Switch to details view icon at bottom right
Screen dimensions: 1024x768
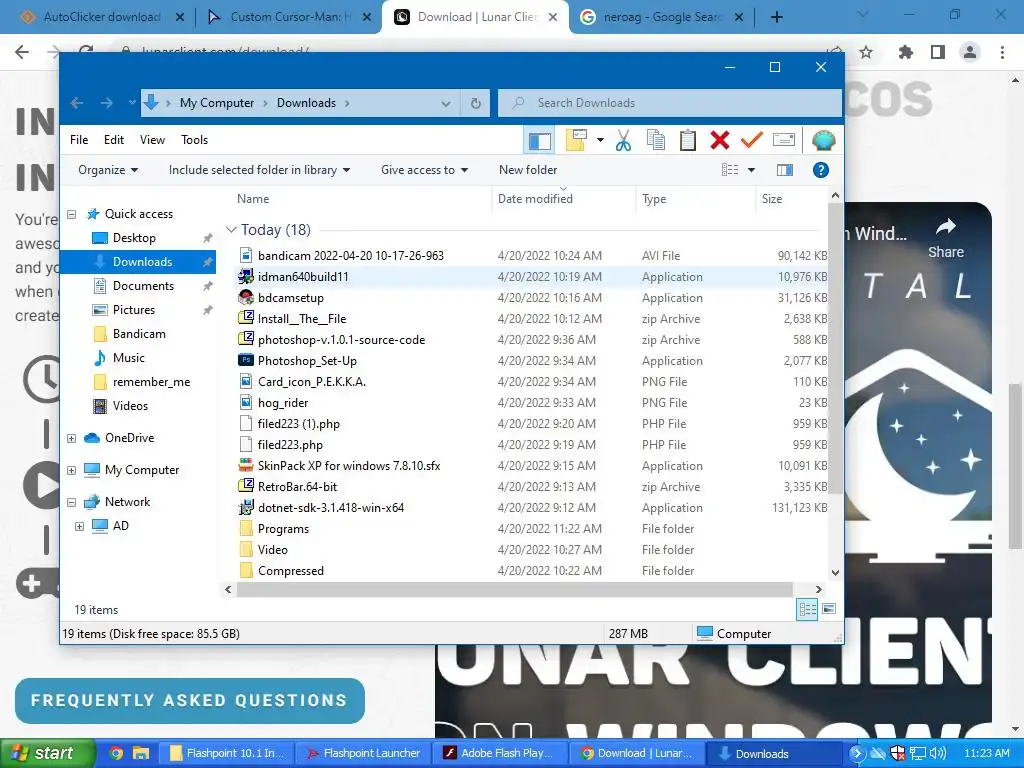[x=807, y=610]
